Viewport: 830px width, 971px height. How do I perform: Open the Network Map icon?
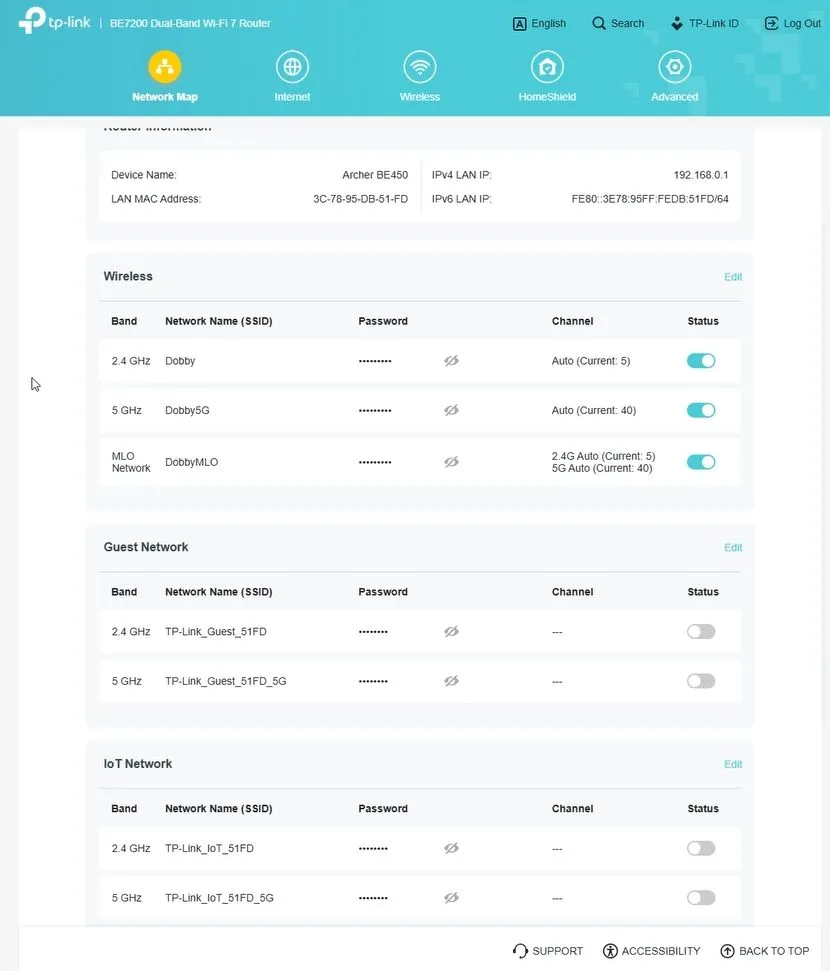click(x=165, y=68)
